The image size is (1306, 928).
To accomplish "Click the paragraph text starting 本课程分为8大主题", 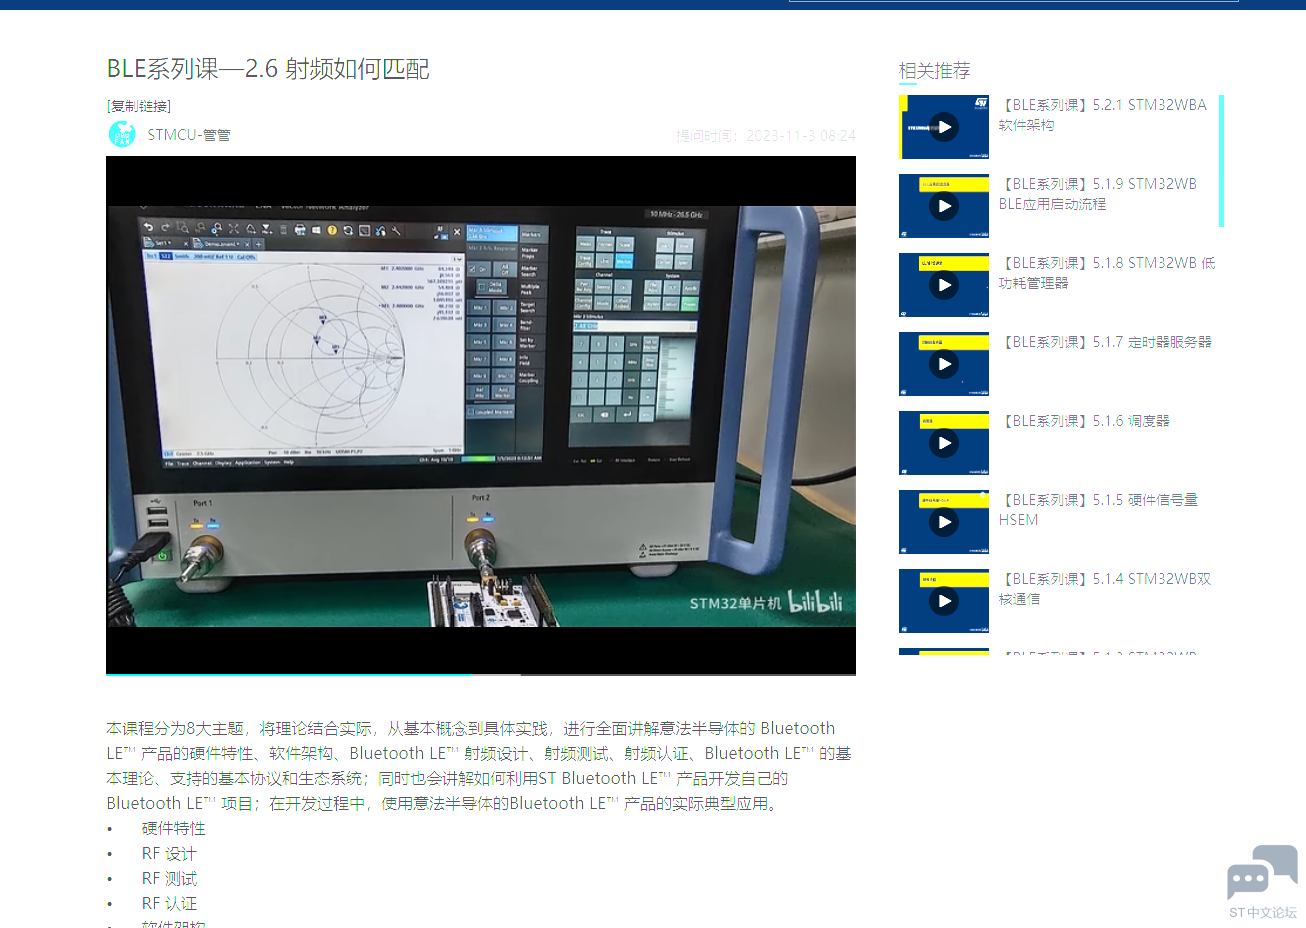I will point(479,766).
